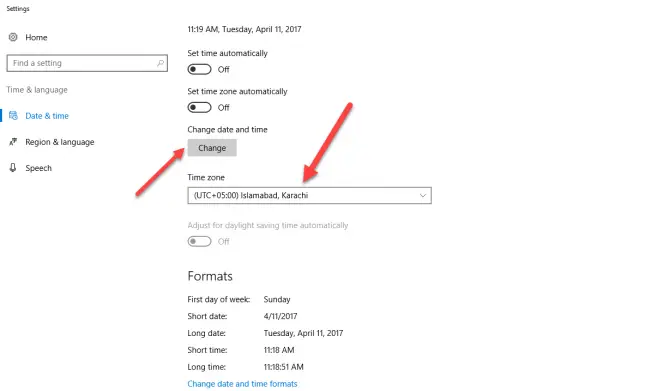Click the search magnifier icon
670x391 pixels.
160,63
